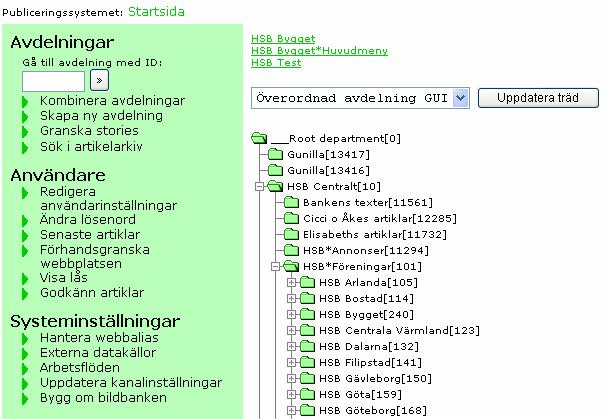Screen dimensions: 607x419
Task: Expand the HSB Bygget[240] node
Action: pyautogui.click(x=291, y=314)
